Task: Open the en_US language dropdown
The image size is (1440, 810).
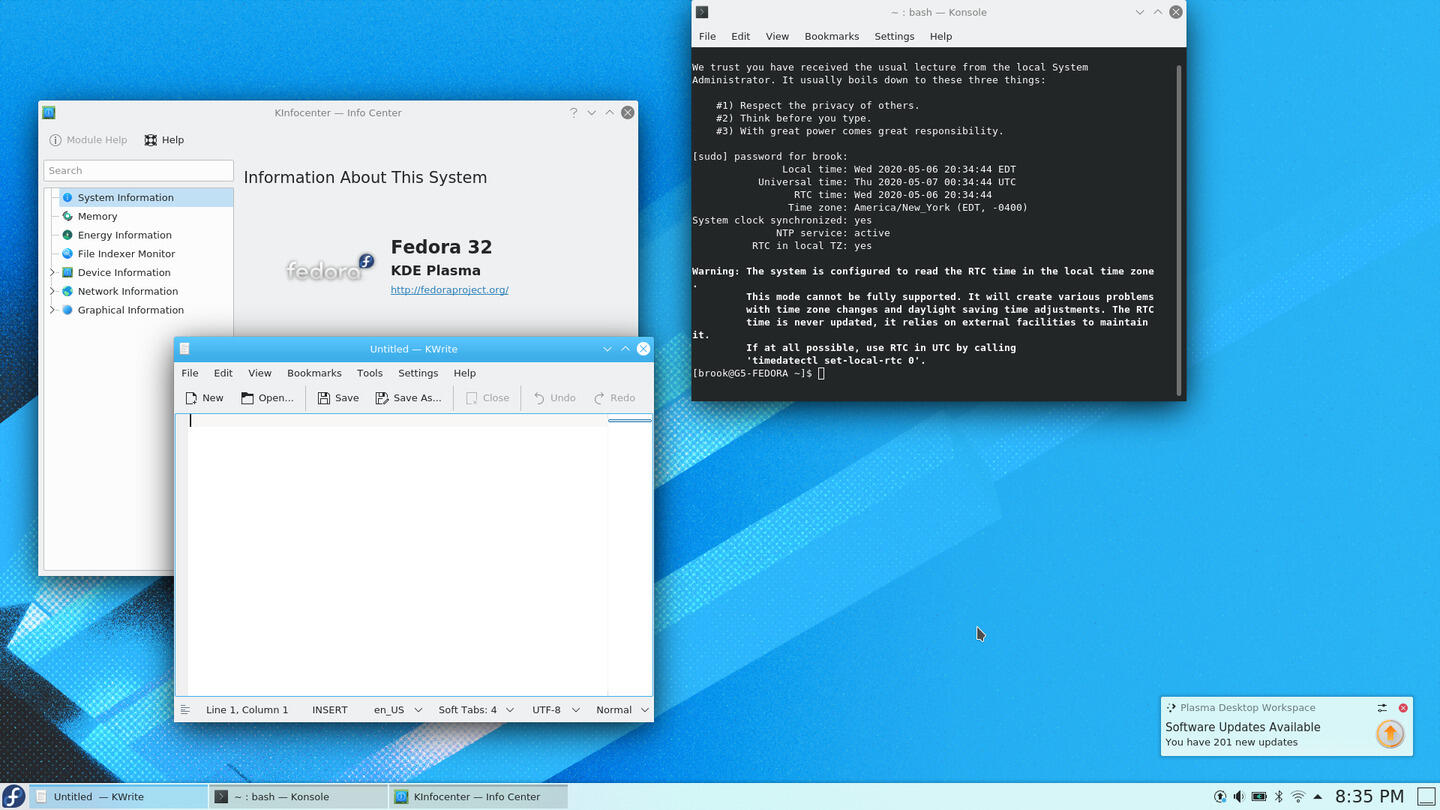Action: coord(397,710)
